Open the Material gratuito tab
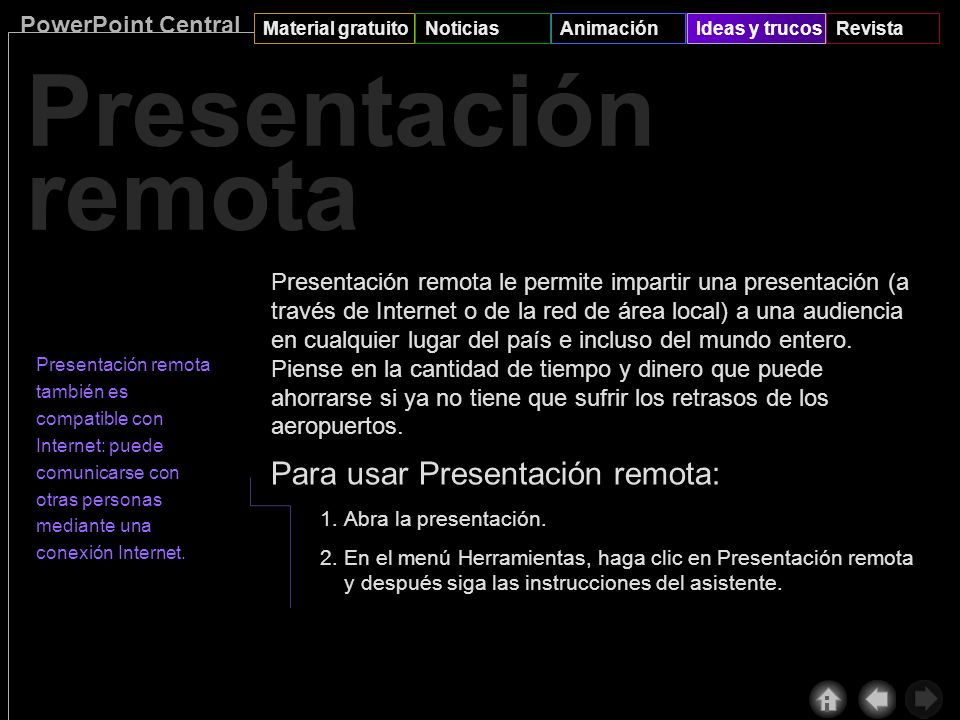Screen dimensions: 960x720 pos(334,28)
